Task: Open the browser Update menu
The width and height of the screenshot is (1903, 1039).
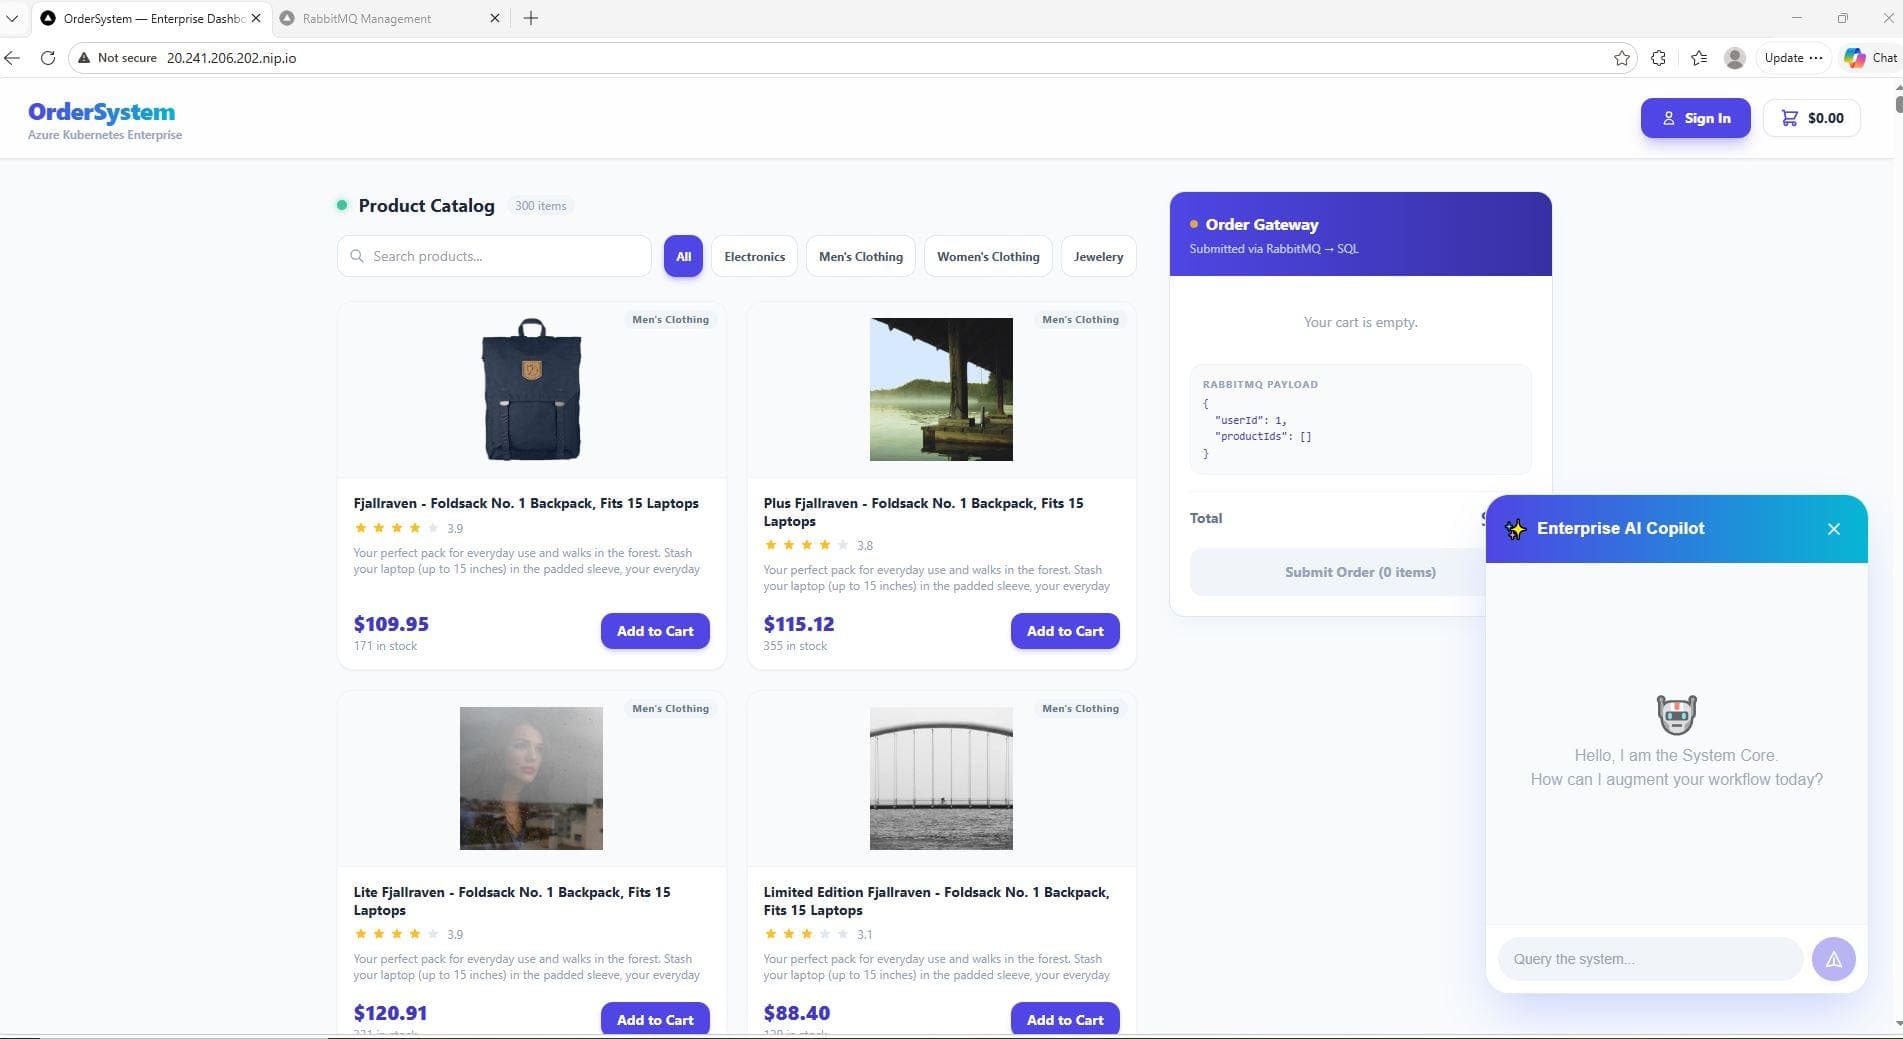Action: pos(1792,58)
